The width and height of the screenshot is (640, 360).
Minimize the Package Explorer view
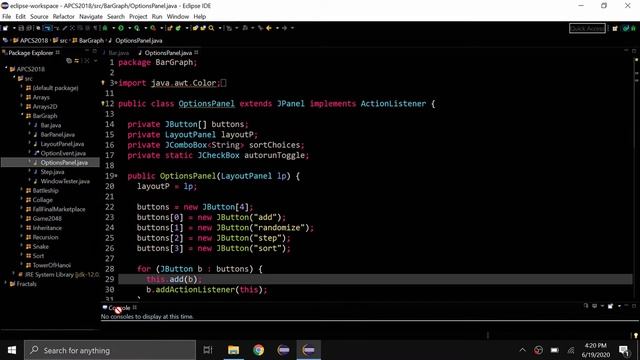[87, 51]
